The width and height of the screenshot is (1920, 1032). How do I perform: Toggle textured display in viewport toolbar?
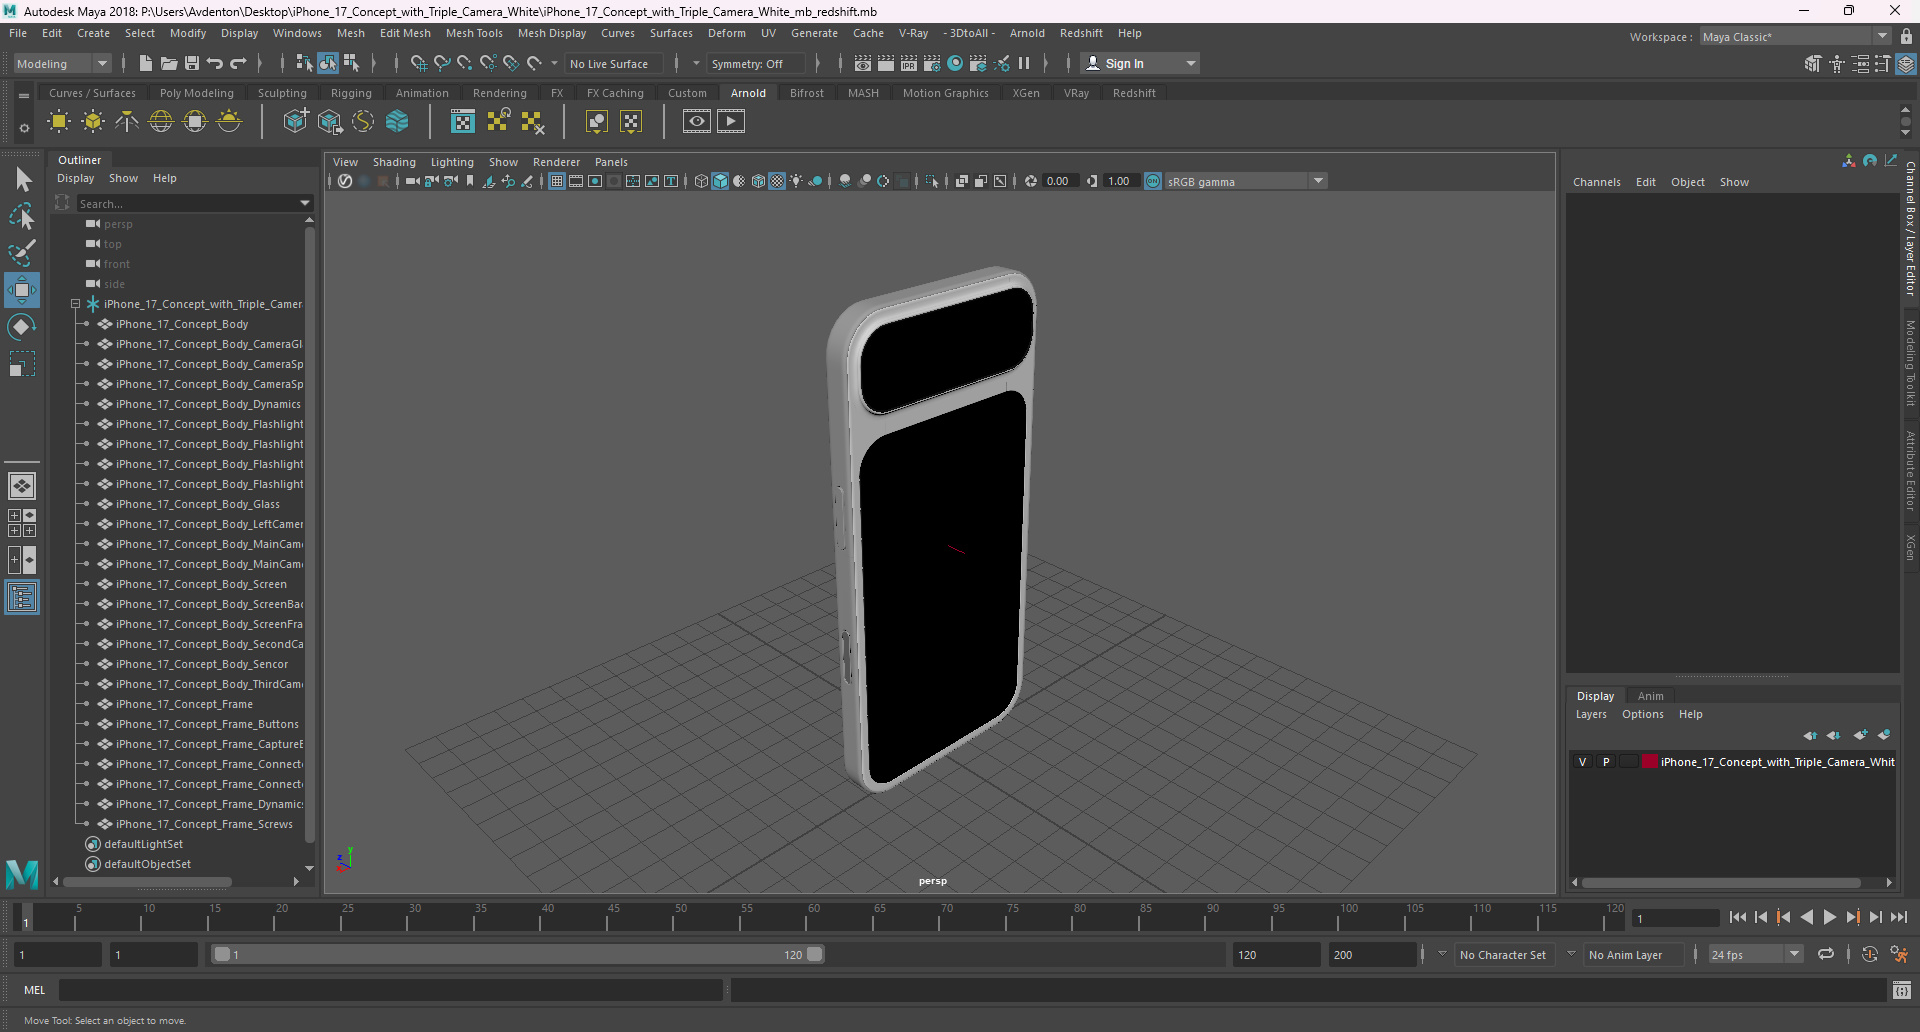tap(777, 181)
